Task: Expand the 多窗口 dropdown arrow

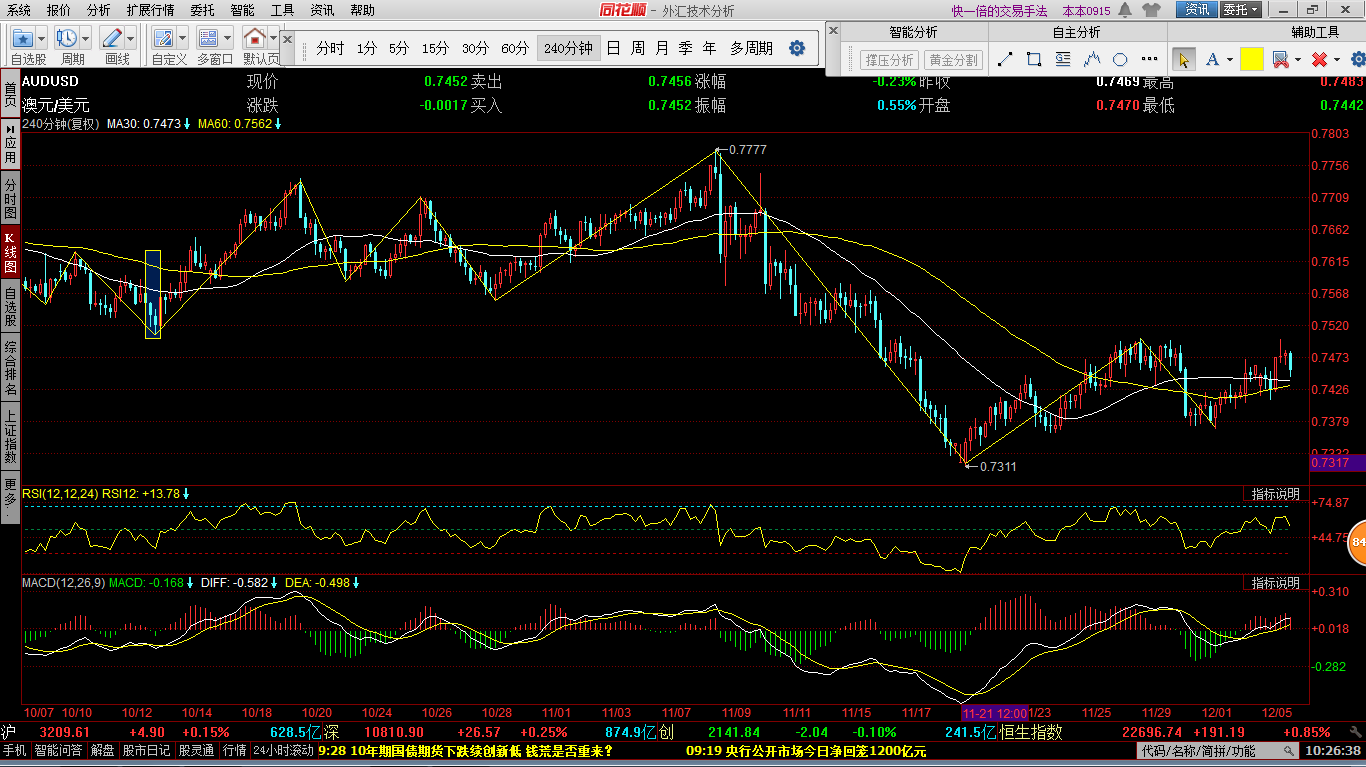Action: coord(228,39)
